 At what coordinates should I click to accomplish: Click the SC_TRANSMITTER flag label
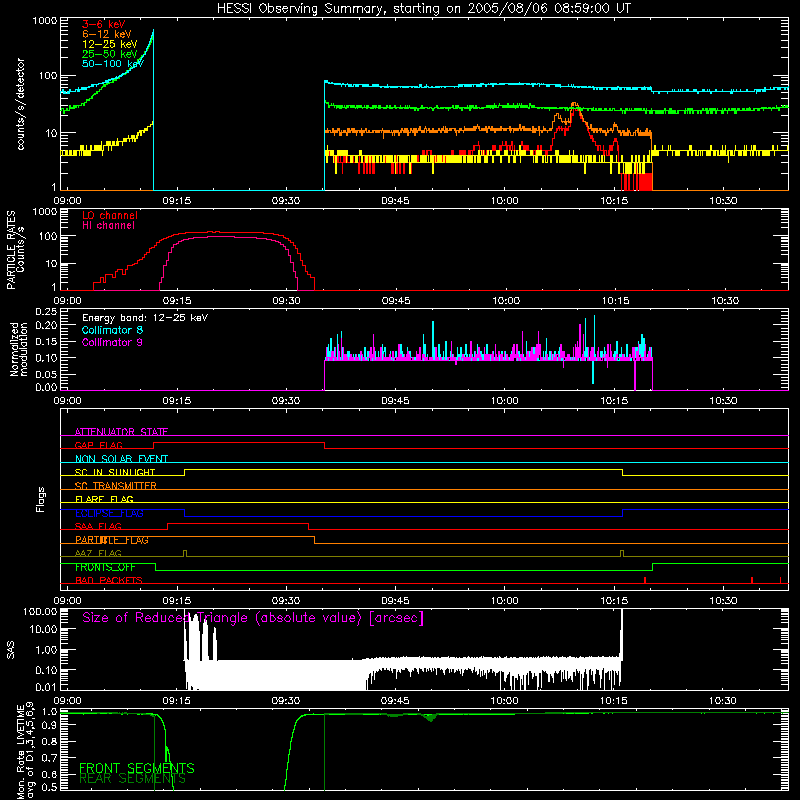tap(115, 485)
